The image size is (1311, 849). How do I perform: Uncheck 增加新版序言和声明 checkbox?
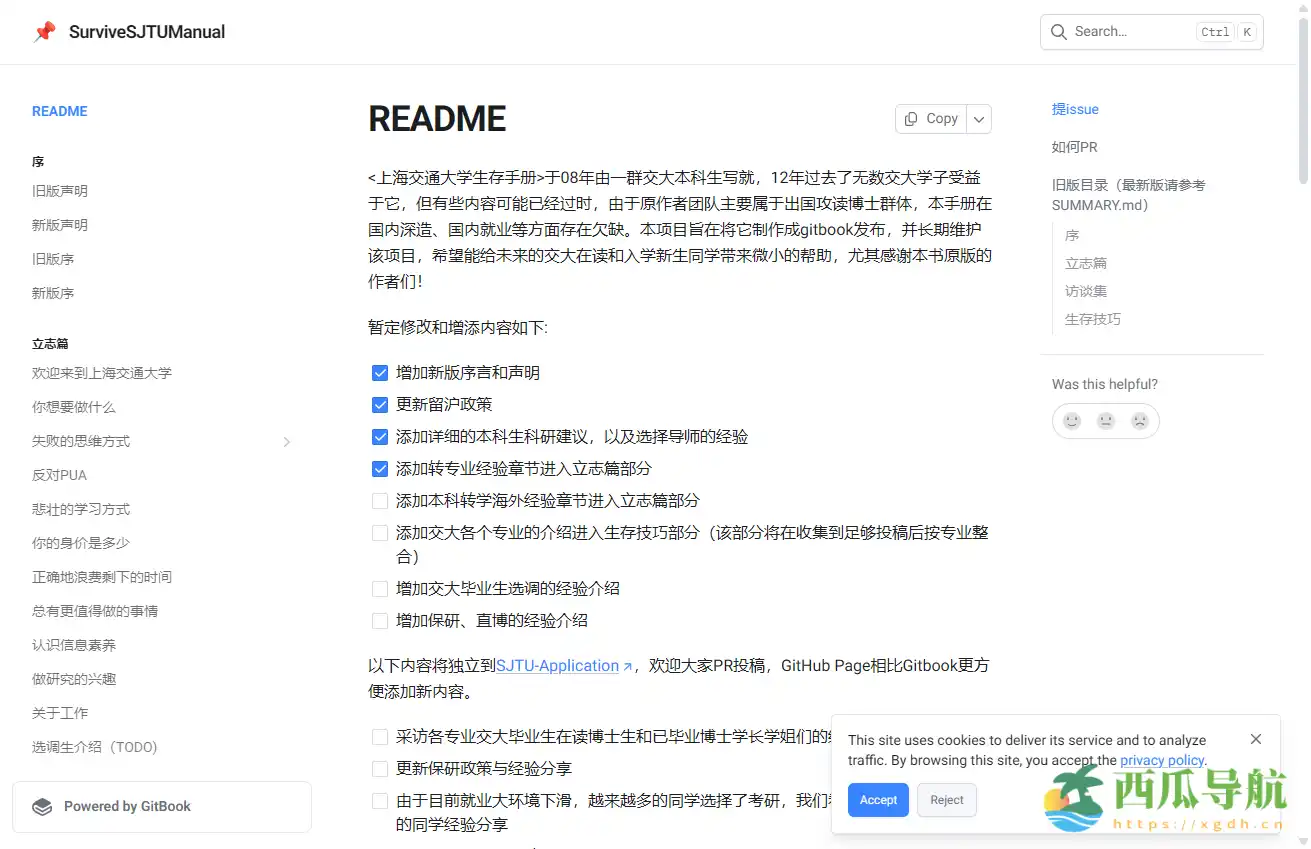click(x=380, y=372)
